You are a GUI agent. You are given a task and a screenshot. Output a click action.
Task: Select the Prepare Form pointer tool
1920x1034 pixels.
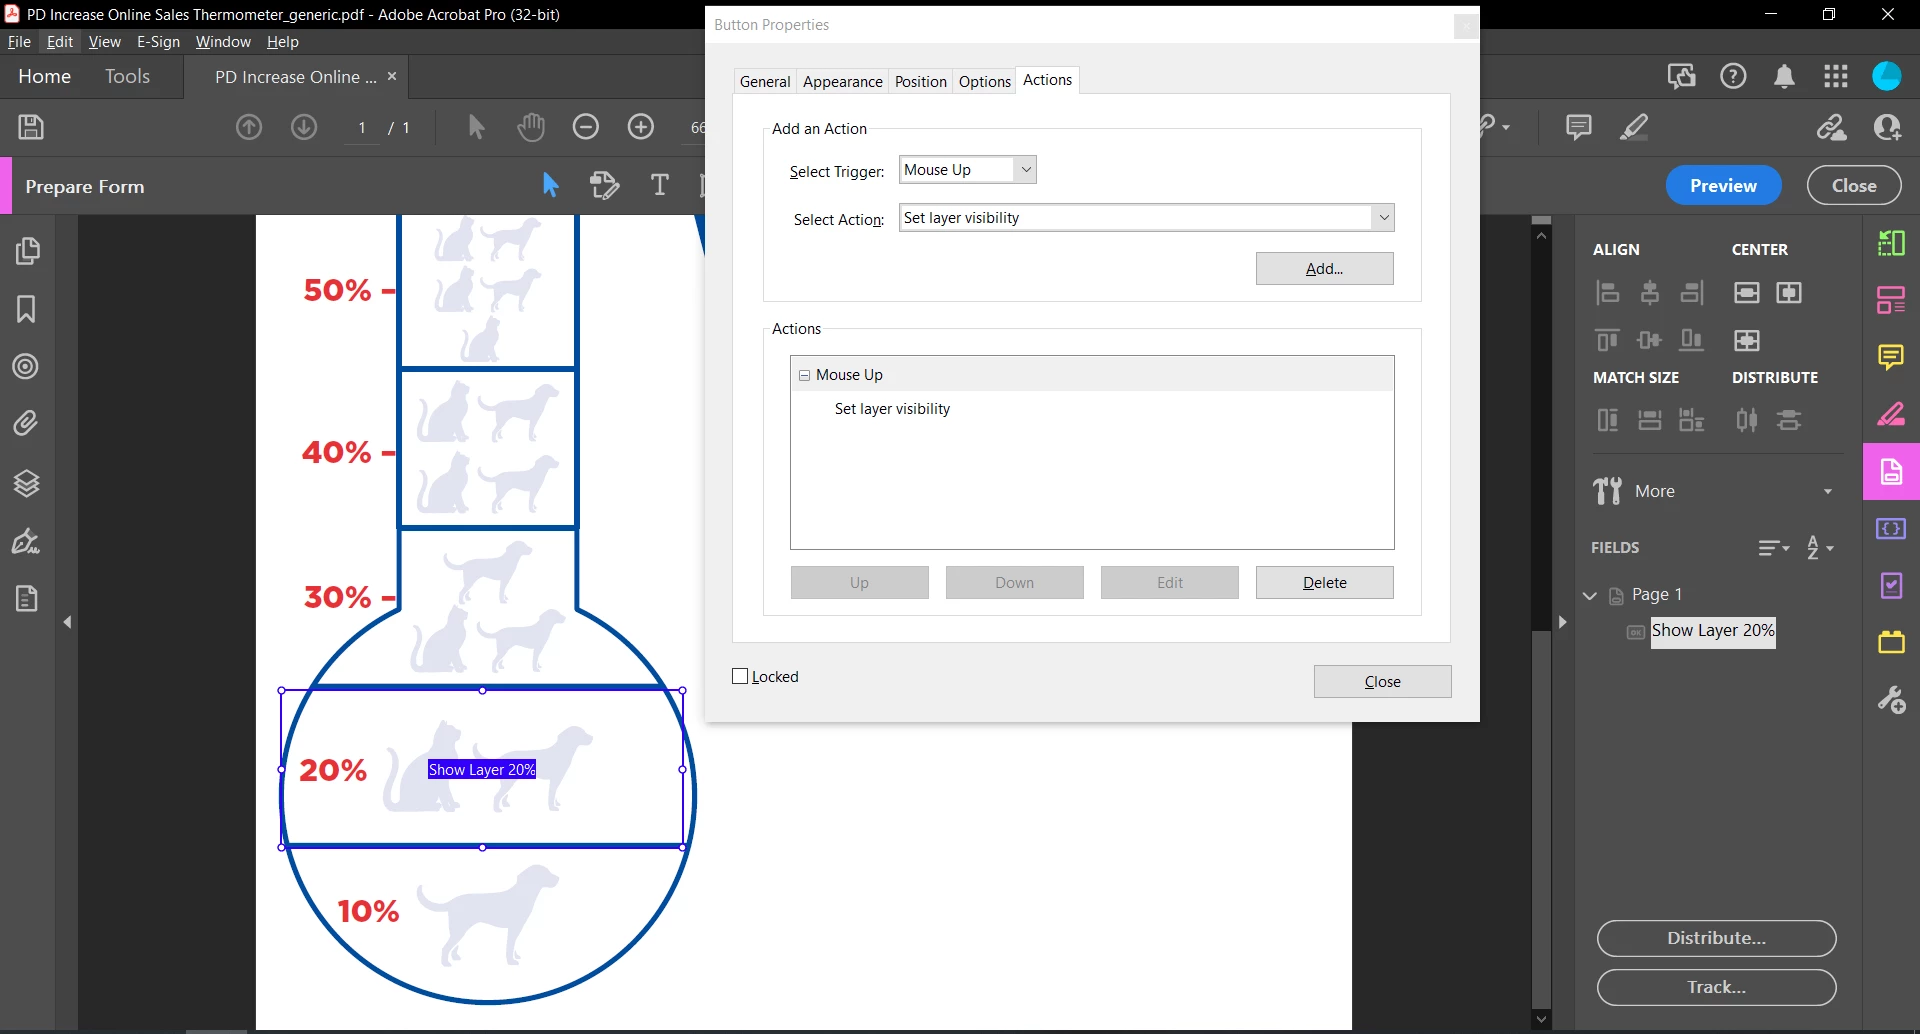(550, 185)
